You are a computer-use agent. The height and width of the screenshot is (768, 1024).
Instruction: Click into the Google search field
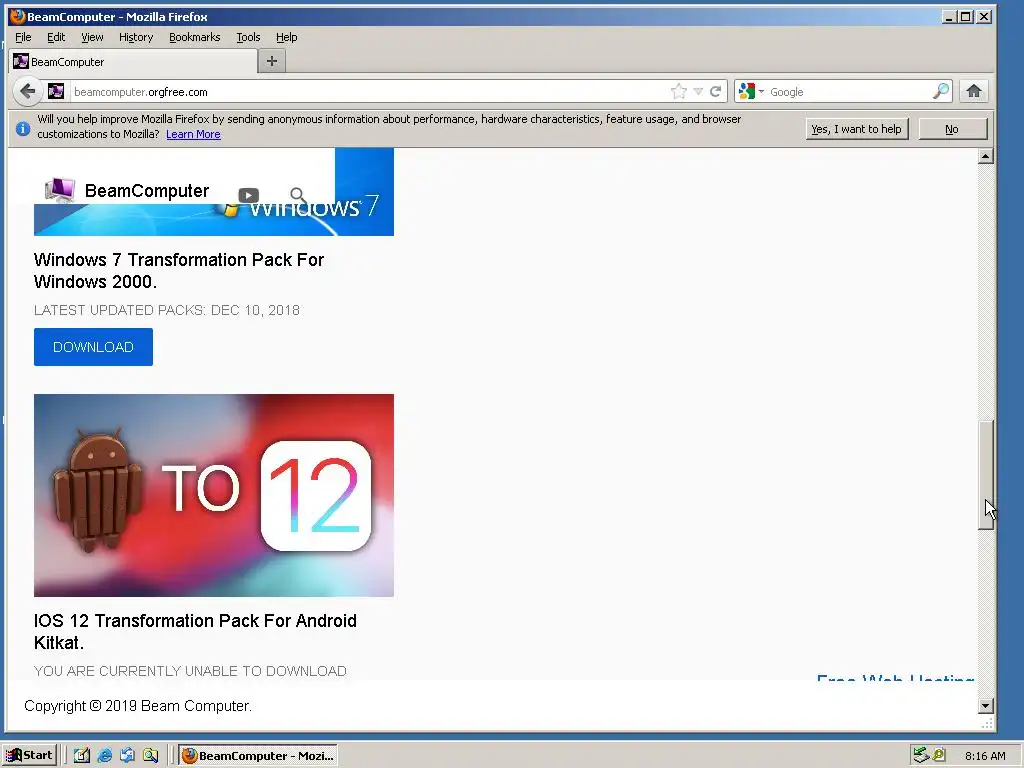(x=849, y=91)
